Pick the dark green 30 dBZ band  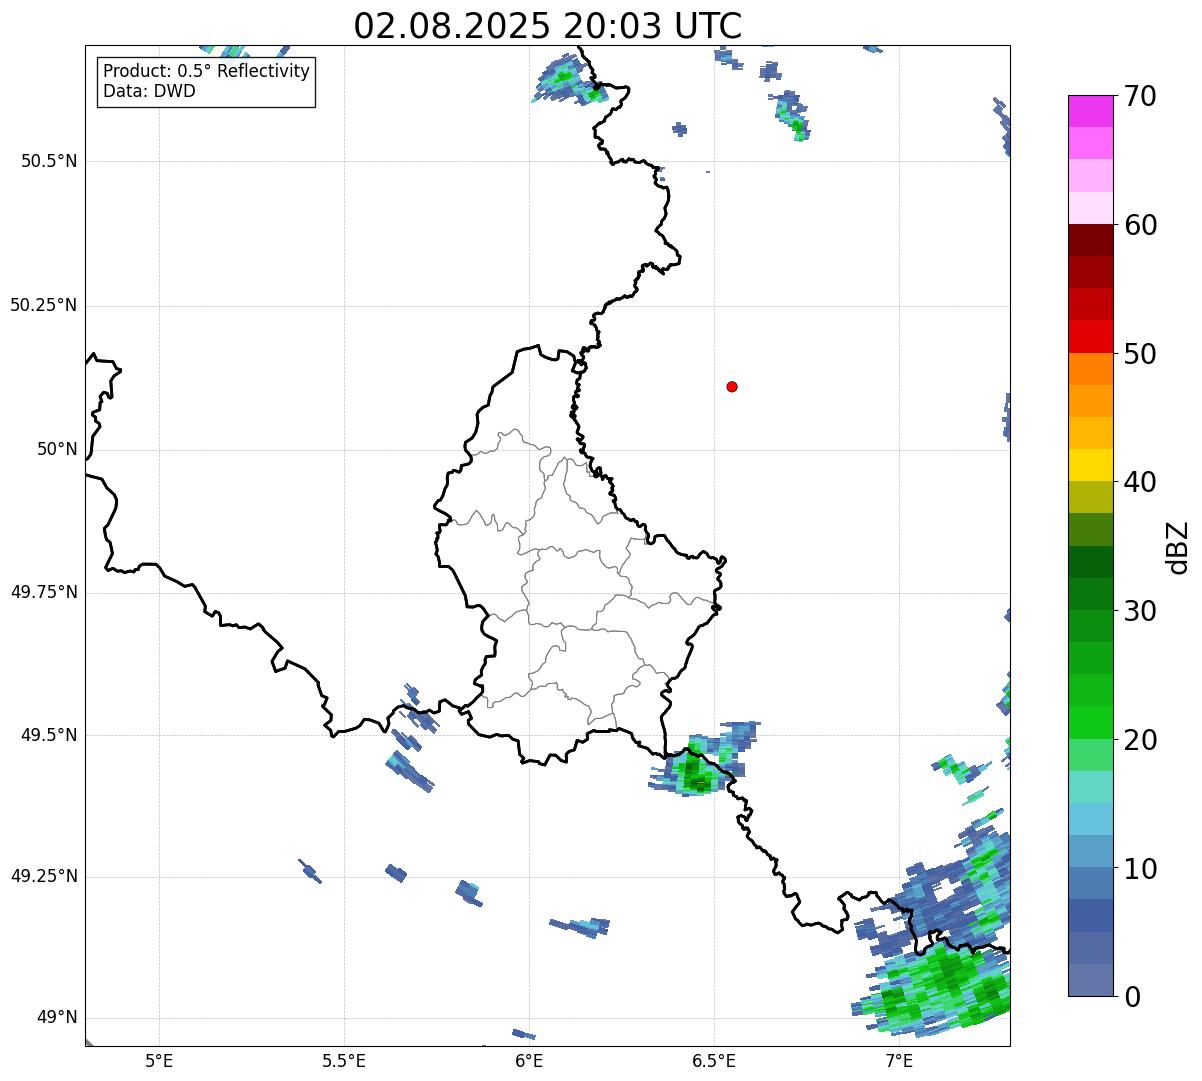pyautogui.click(x=1090, y=594)
